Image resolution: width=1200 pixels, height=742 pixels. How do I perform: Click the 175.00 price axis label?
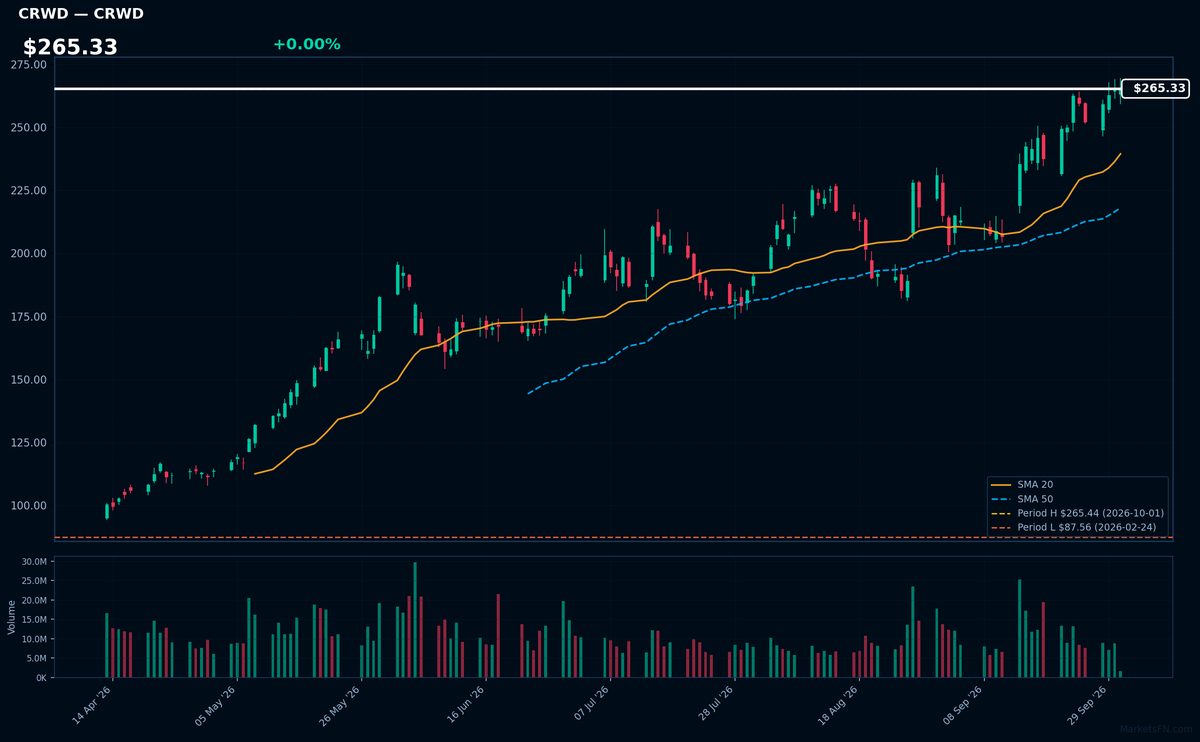click(x=29, y=317)
